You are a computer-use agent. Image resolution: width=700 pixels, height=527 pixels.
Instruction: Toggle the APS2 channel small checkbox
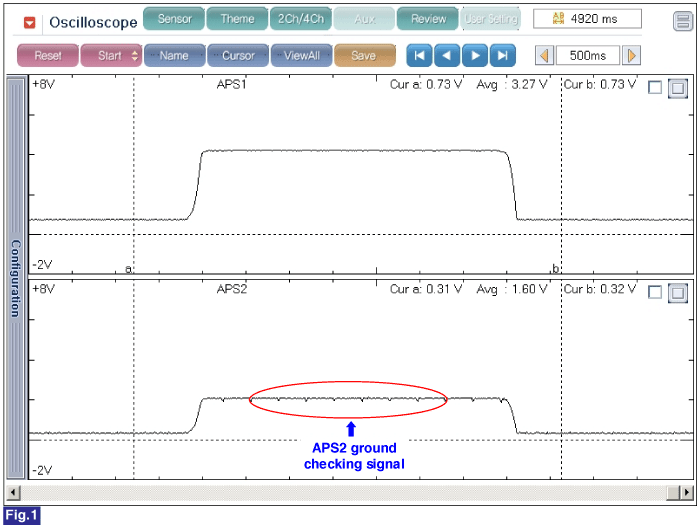tap(654, 293)
